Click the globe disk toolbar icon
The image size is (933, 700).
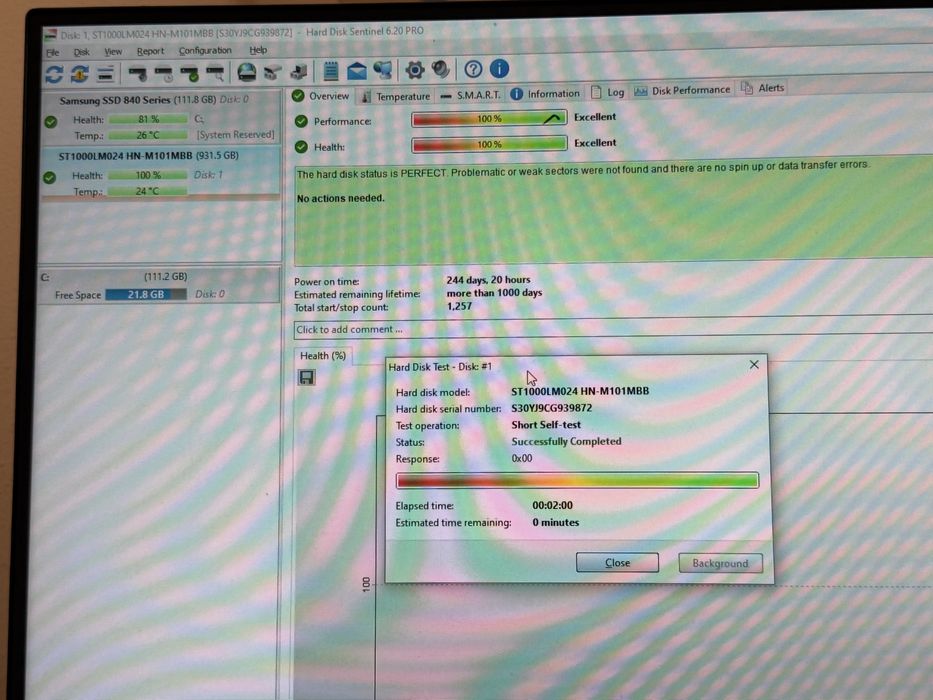click(246, 72)
